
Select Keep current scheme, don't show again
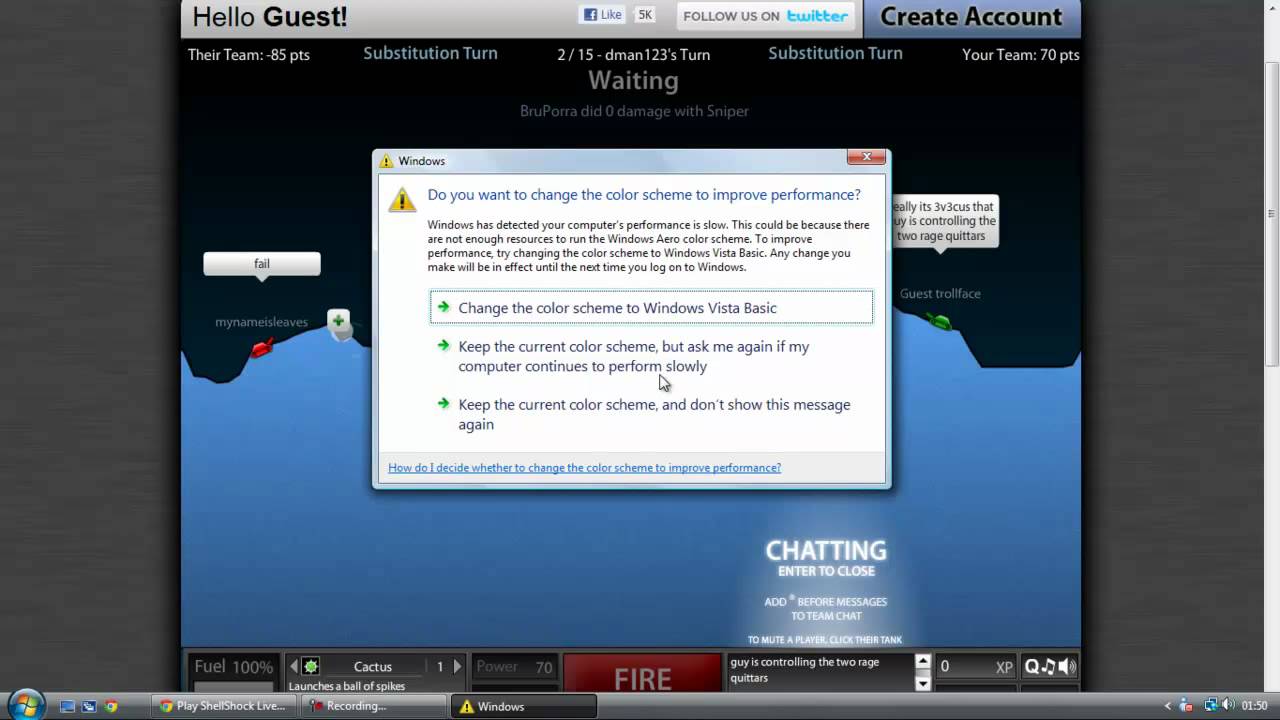pos(651,414)
